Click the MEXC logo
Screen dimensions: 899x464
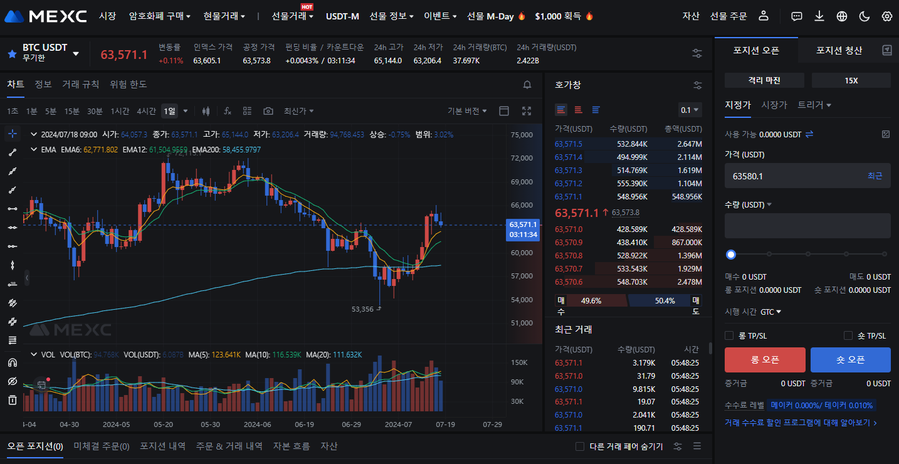click(45, 16)
